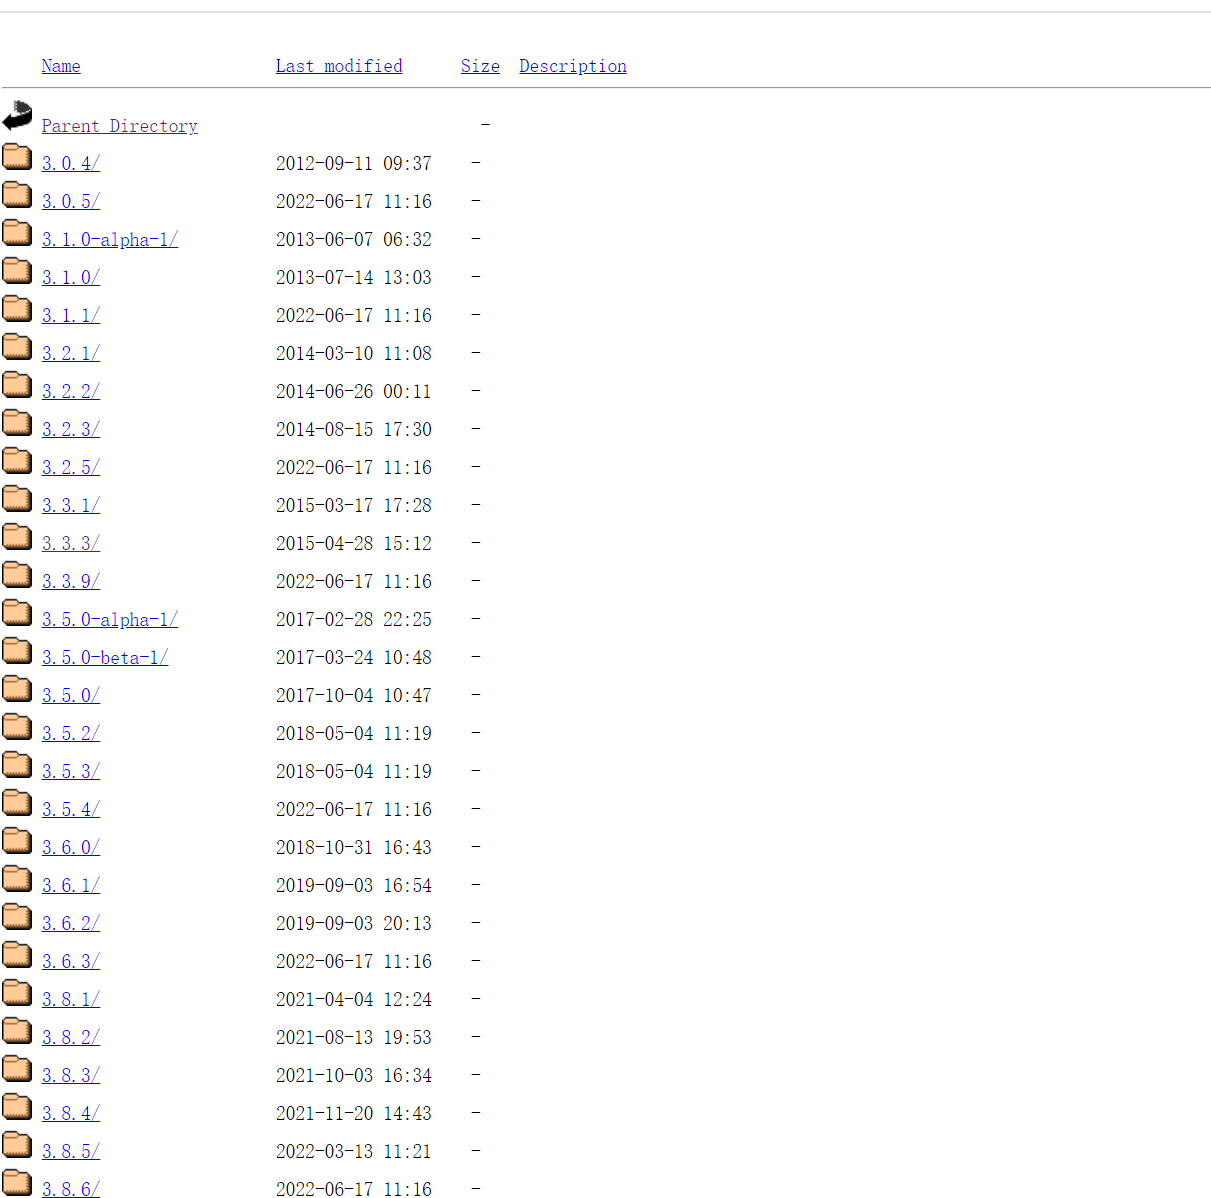Open the 3.8.5/ directory link
This screenshot has width=1211, height=1198.
71,1151
